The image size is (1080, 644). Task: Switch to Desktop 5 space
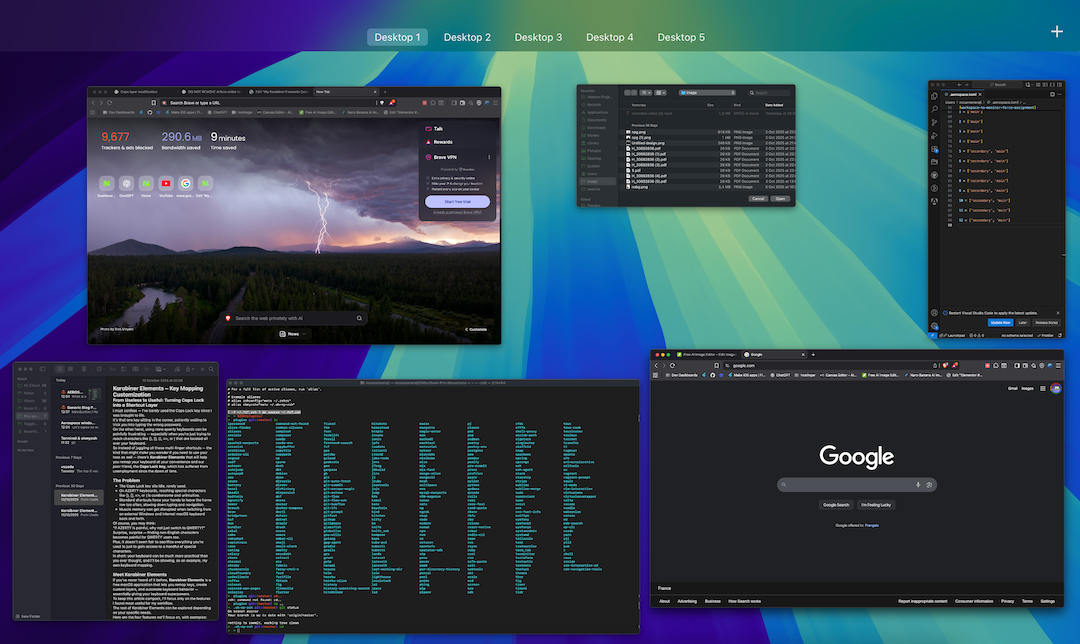(x=681, y=37)
